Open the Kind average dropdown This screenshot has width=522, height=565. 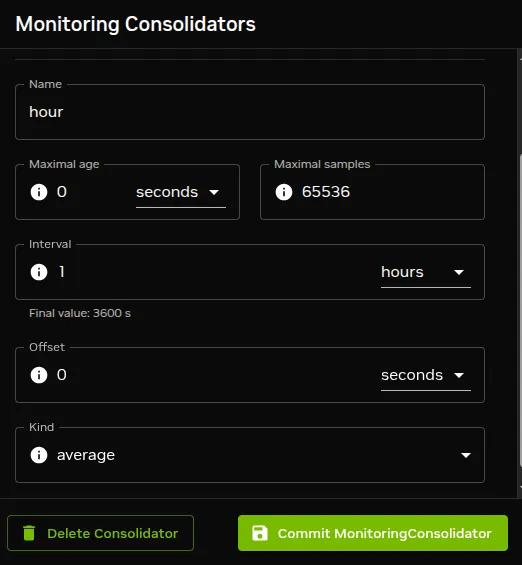(x=250, y=455)
